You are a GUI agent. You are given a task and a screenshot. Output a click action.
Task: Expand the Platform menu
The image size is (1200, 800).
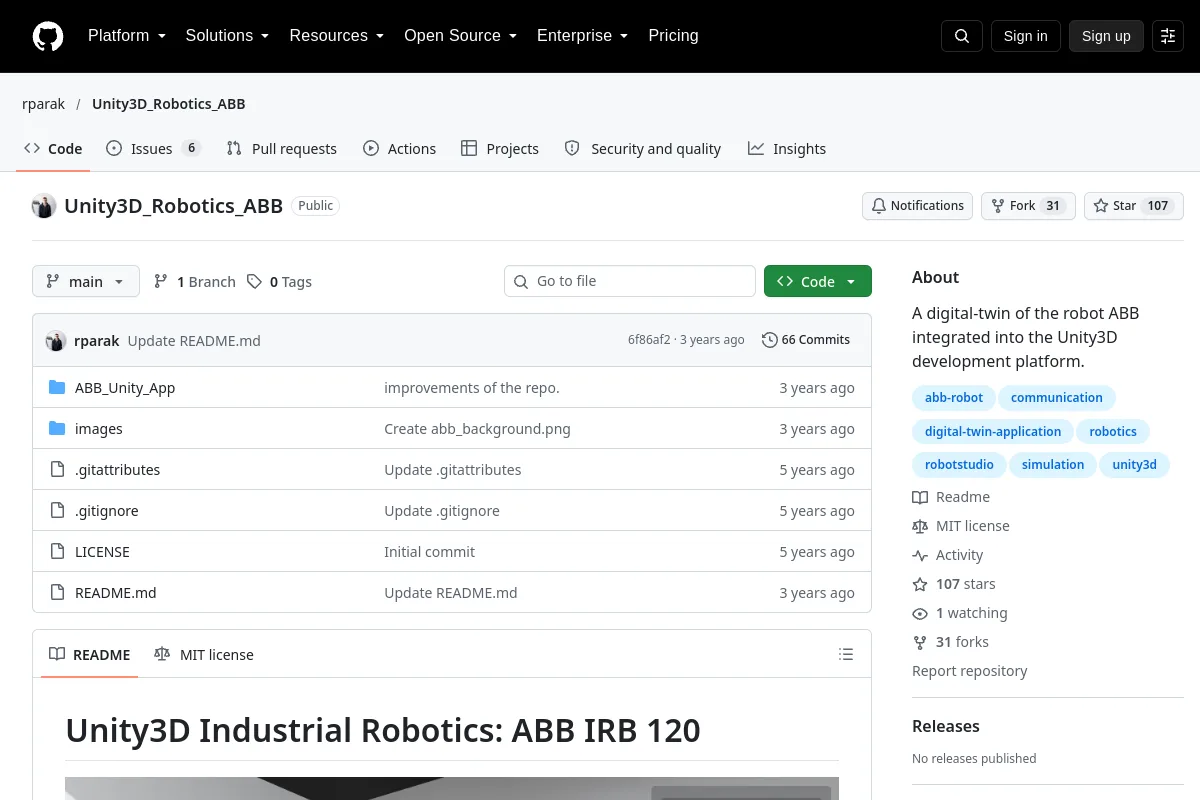(x=126, y=36)
